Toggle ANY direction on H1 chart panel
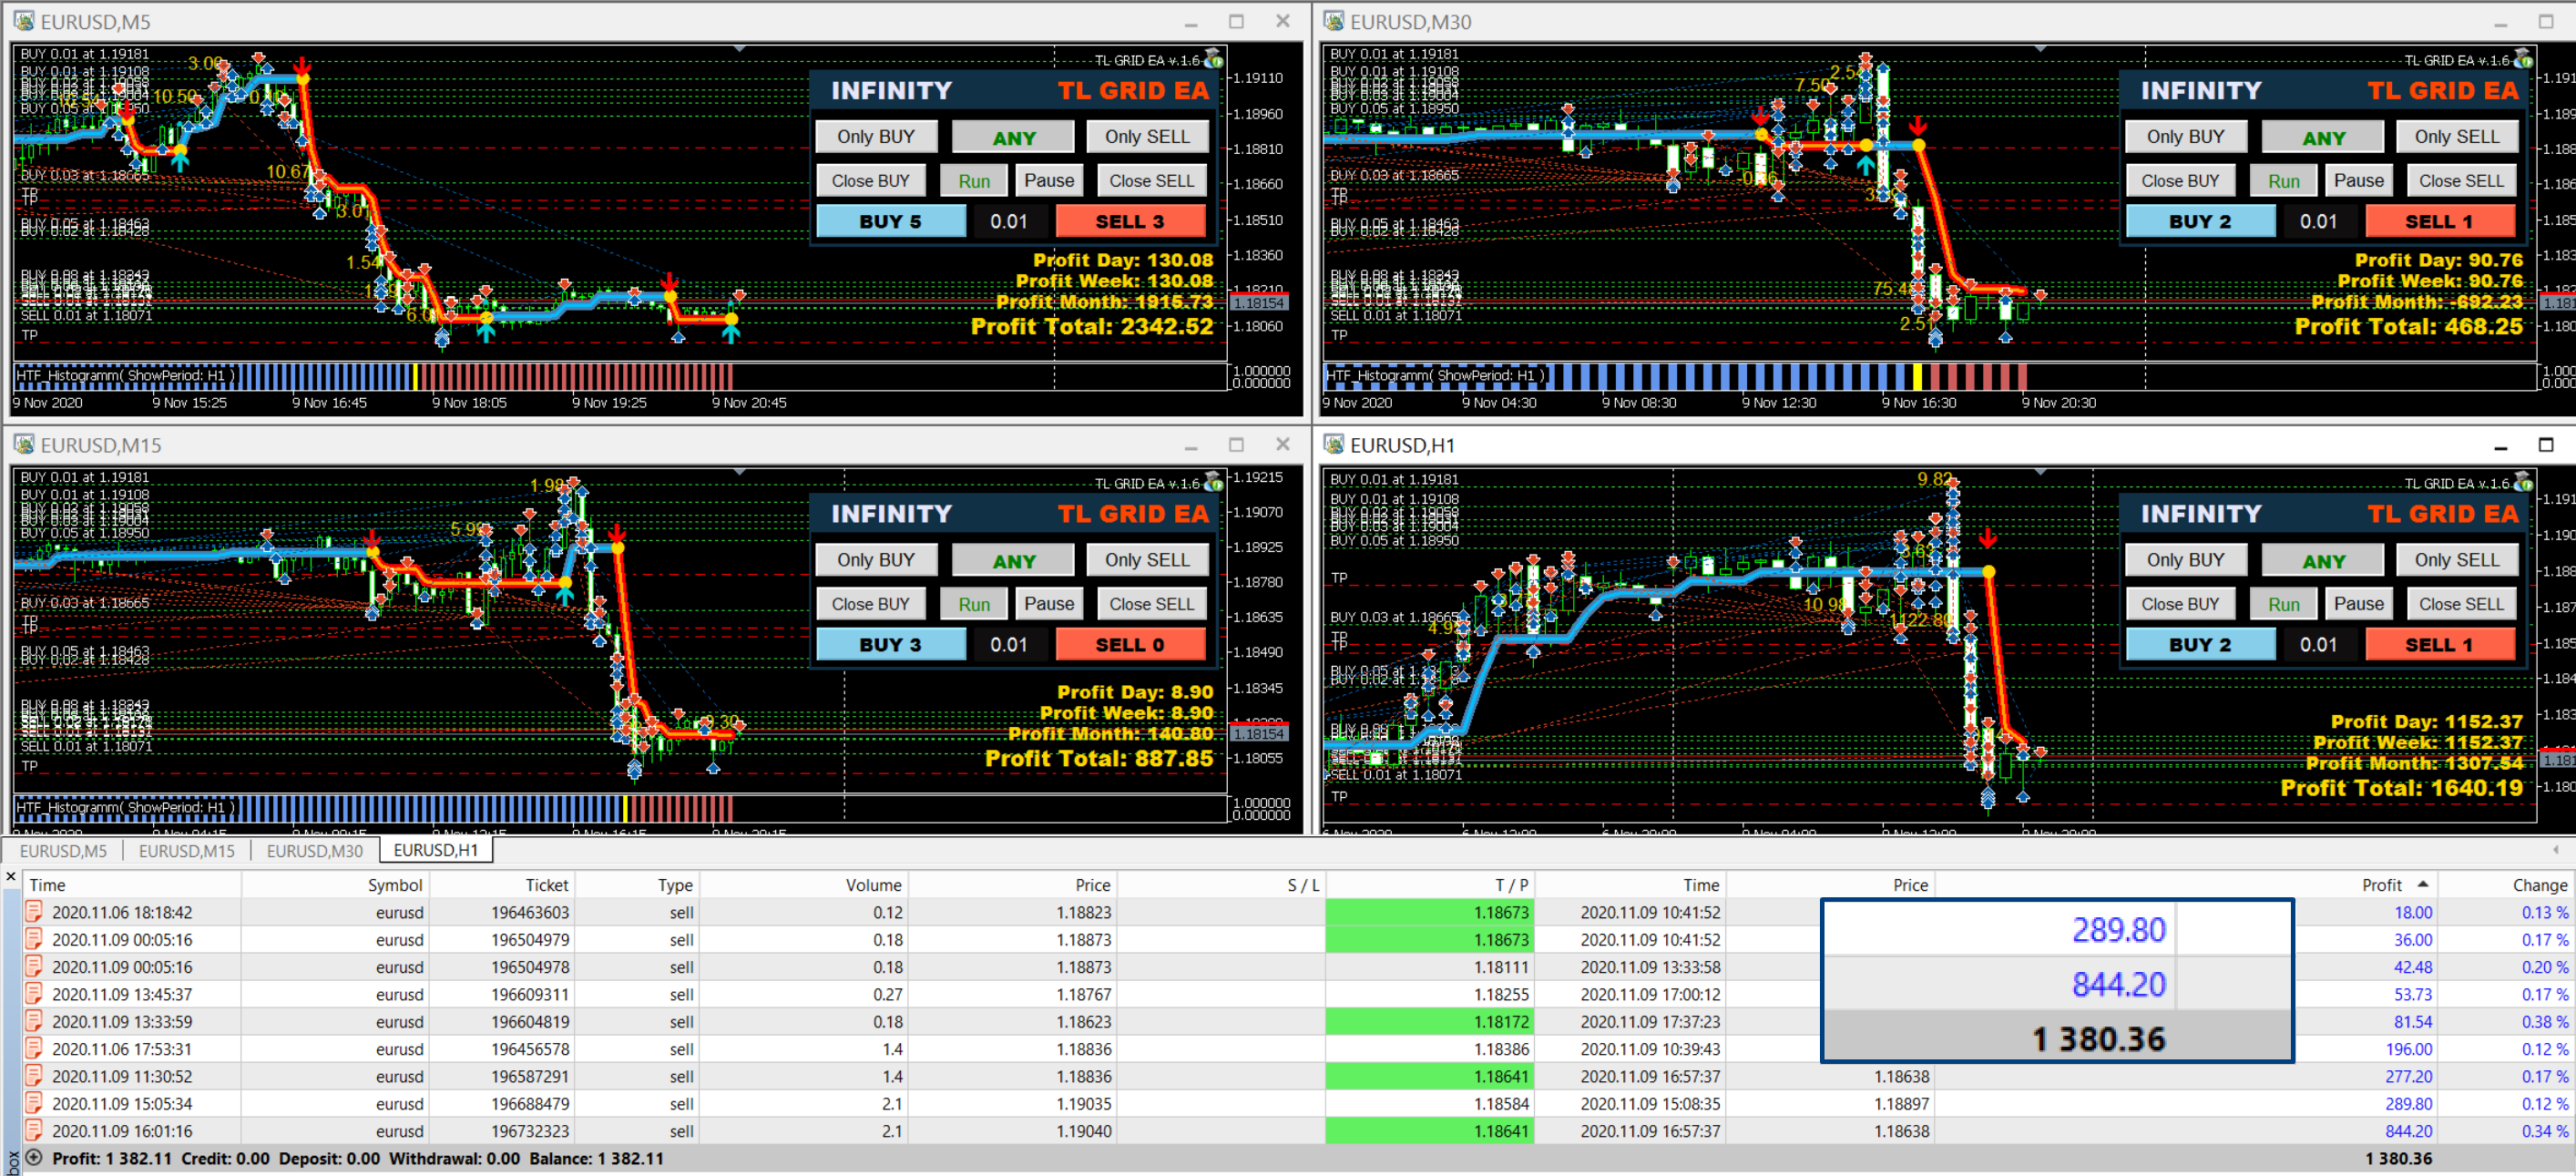 click(x=2322, y=561)
